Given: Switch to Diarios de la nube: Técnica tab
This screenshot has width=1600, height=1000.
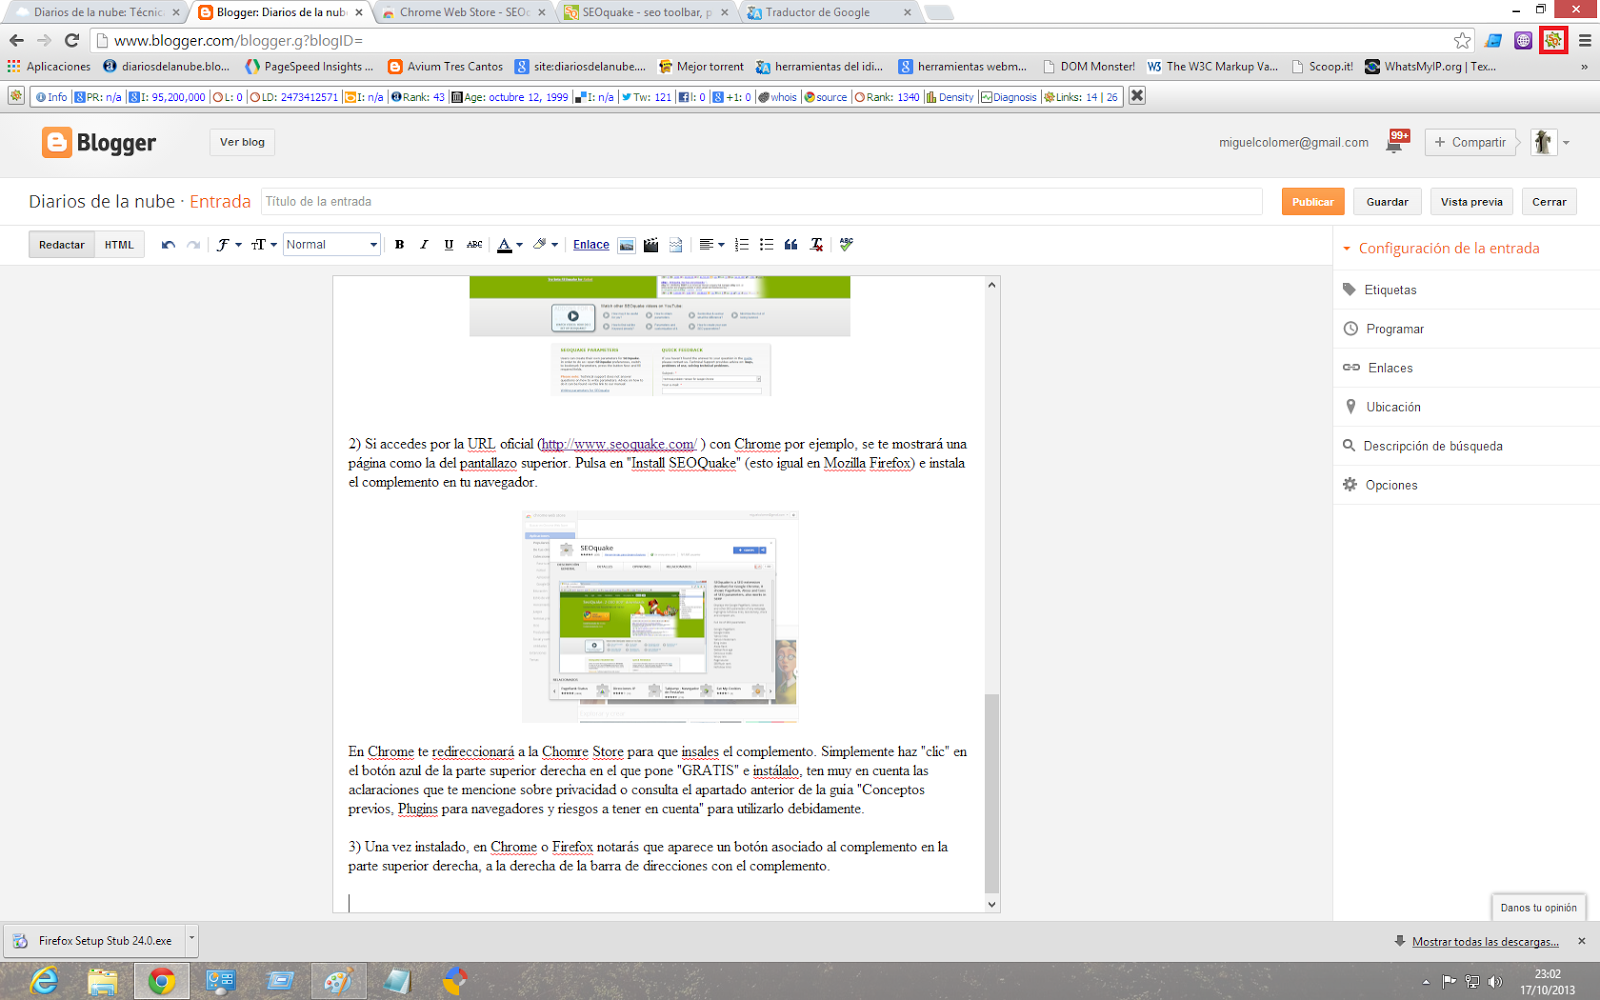Looking at the screenshot, I should 96,12.
